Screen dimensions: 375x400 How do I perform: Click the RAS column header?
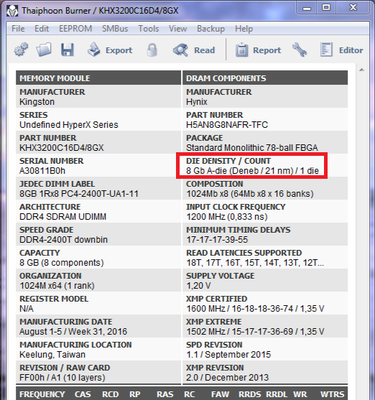(x=165, y=394)
